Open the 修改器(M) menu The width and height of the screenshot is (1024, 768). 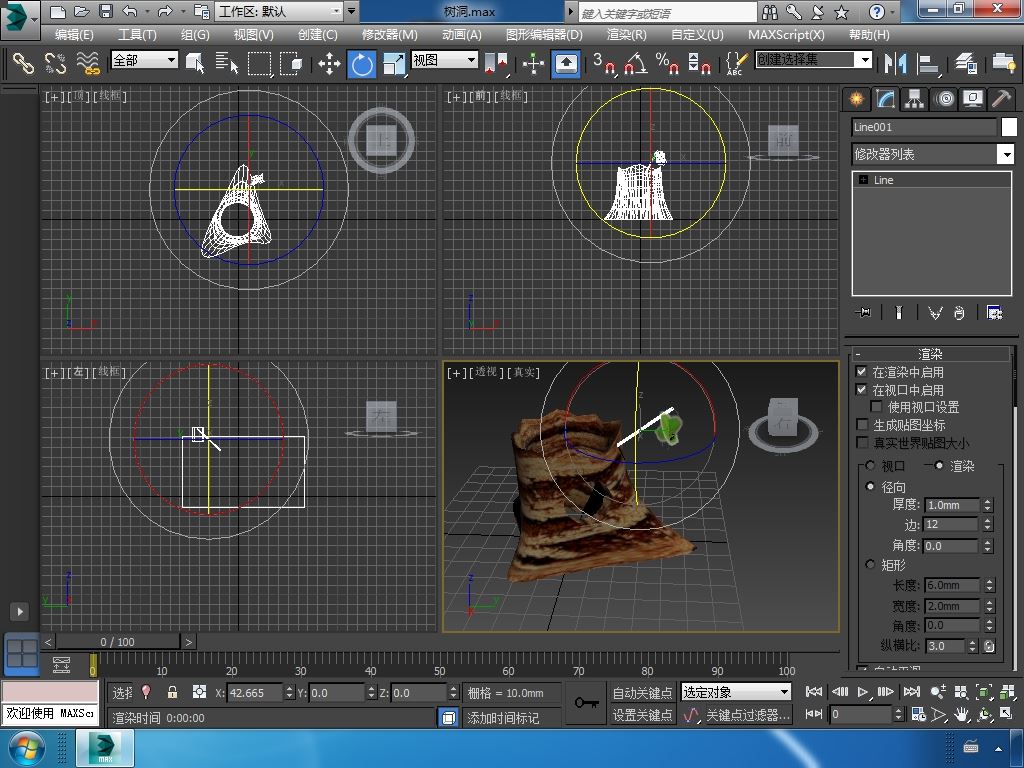389,34
